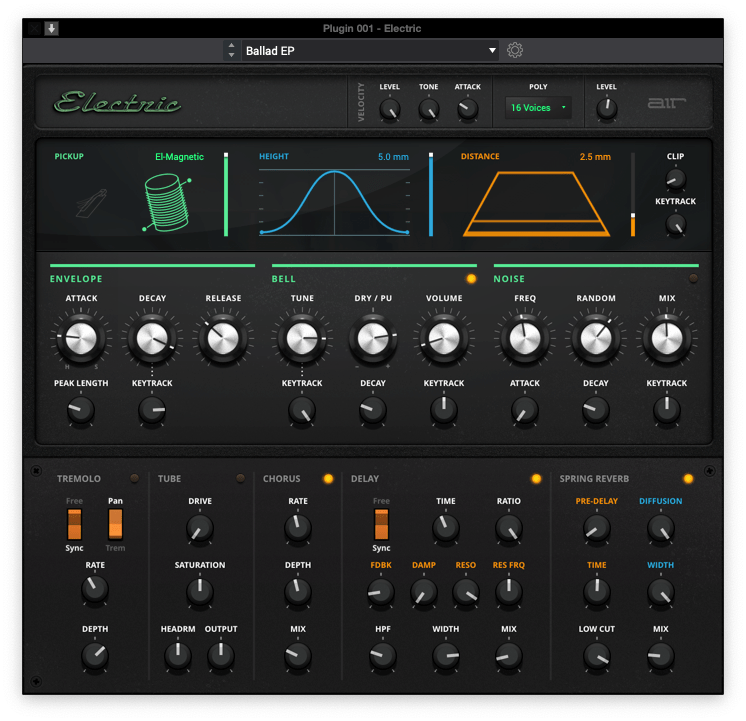Click the Noise Random knob
The image size is (746, 721).
tap(596, 339)
